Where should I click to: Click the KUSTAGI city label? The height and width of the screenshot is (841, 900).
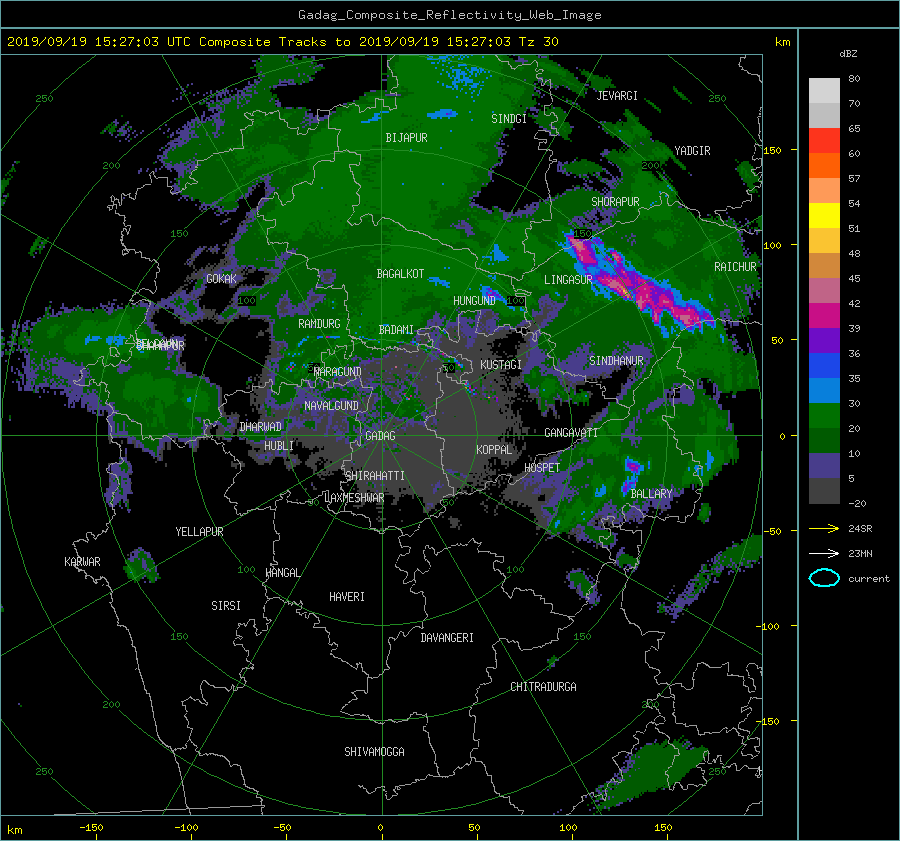click(501, 365)
